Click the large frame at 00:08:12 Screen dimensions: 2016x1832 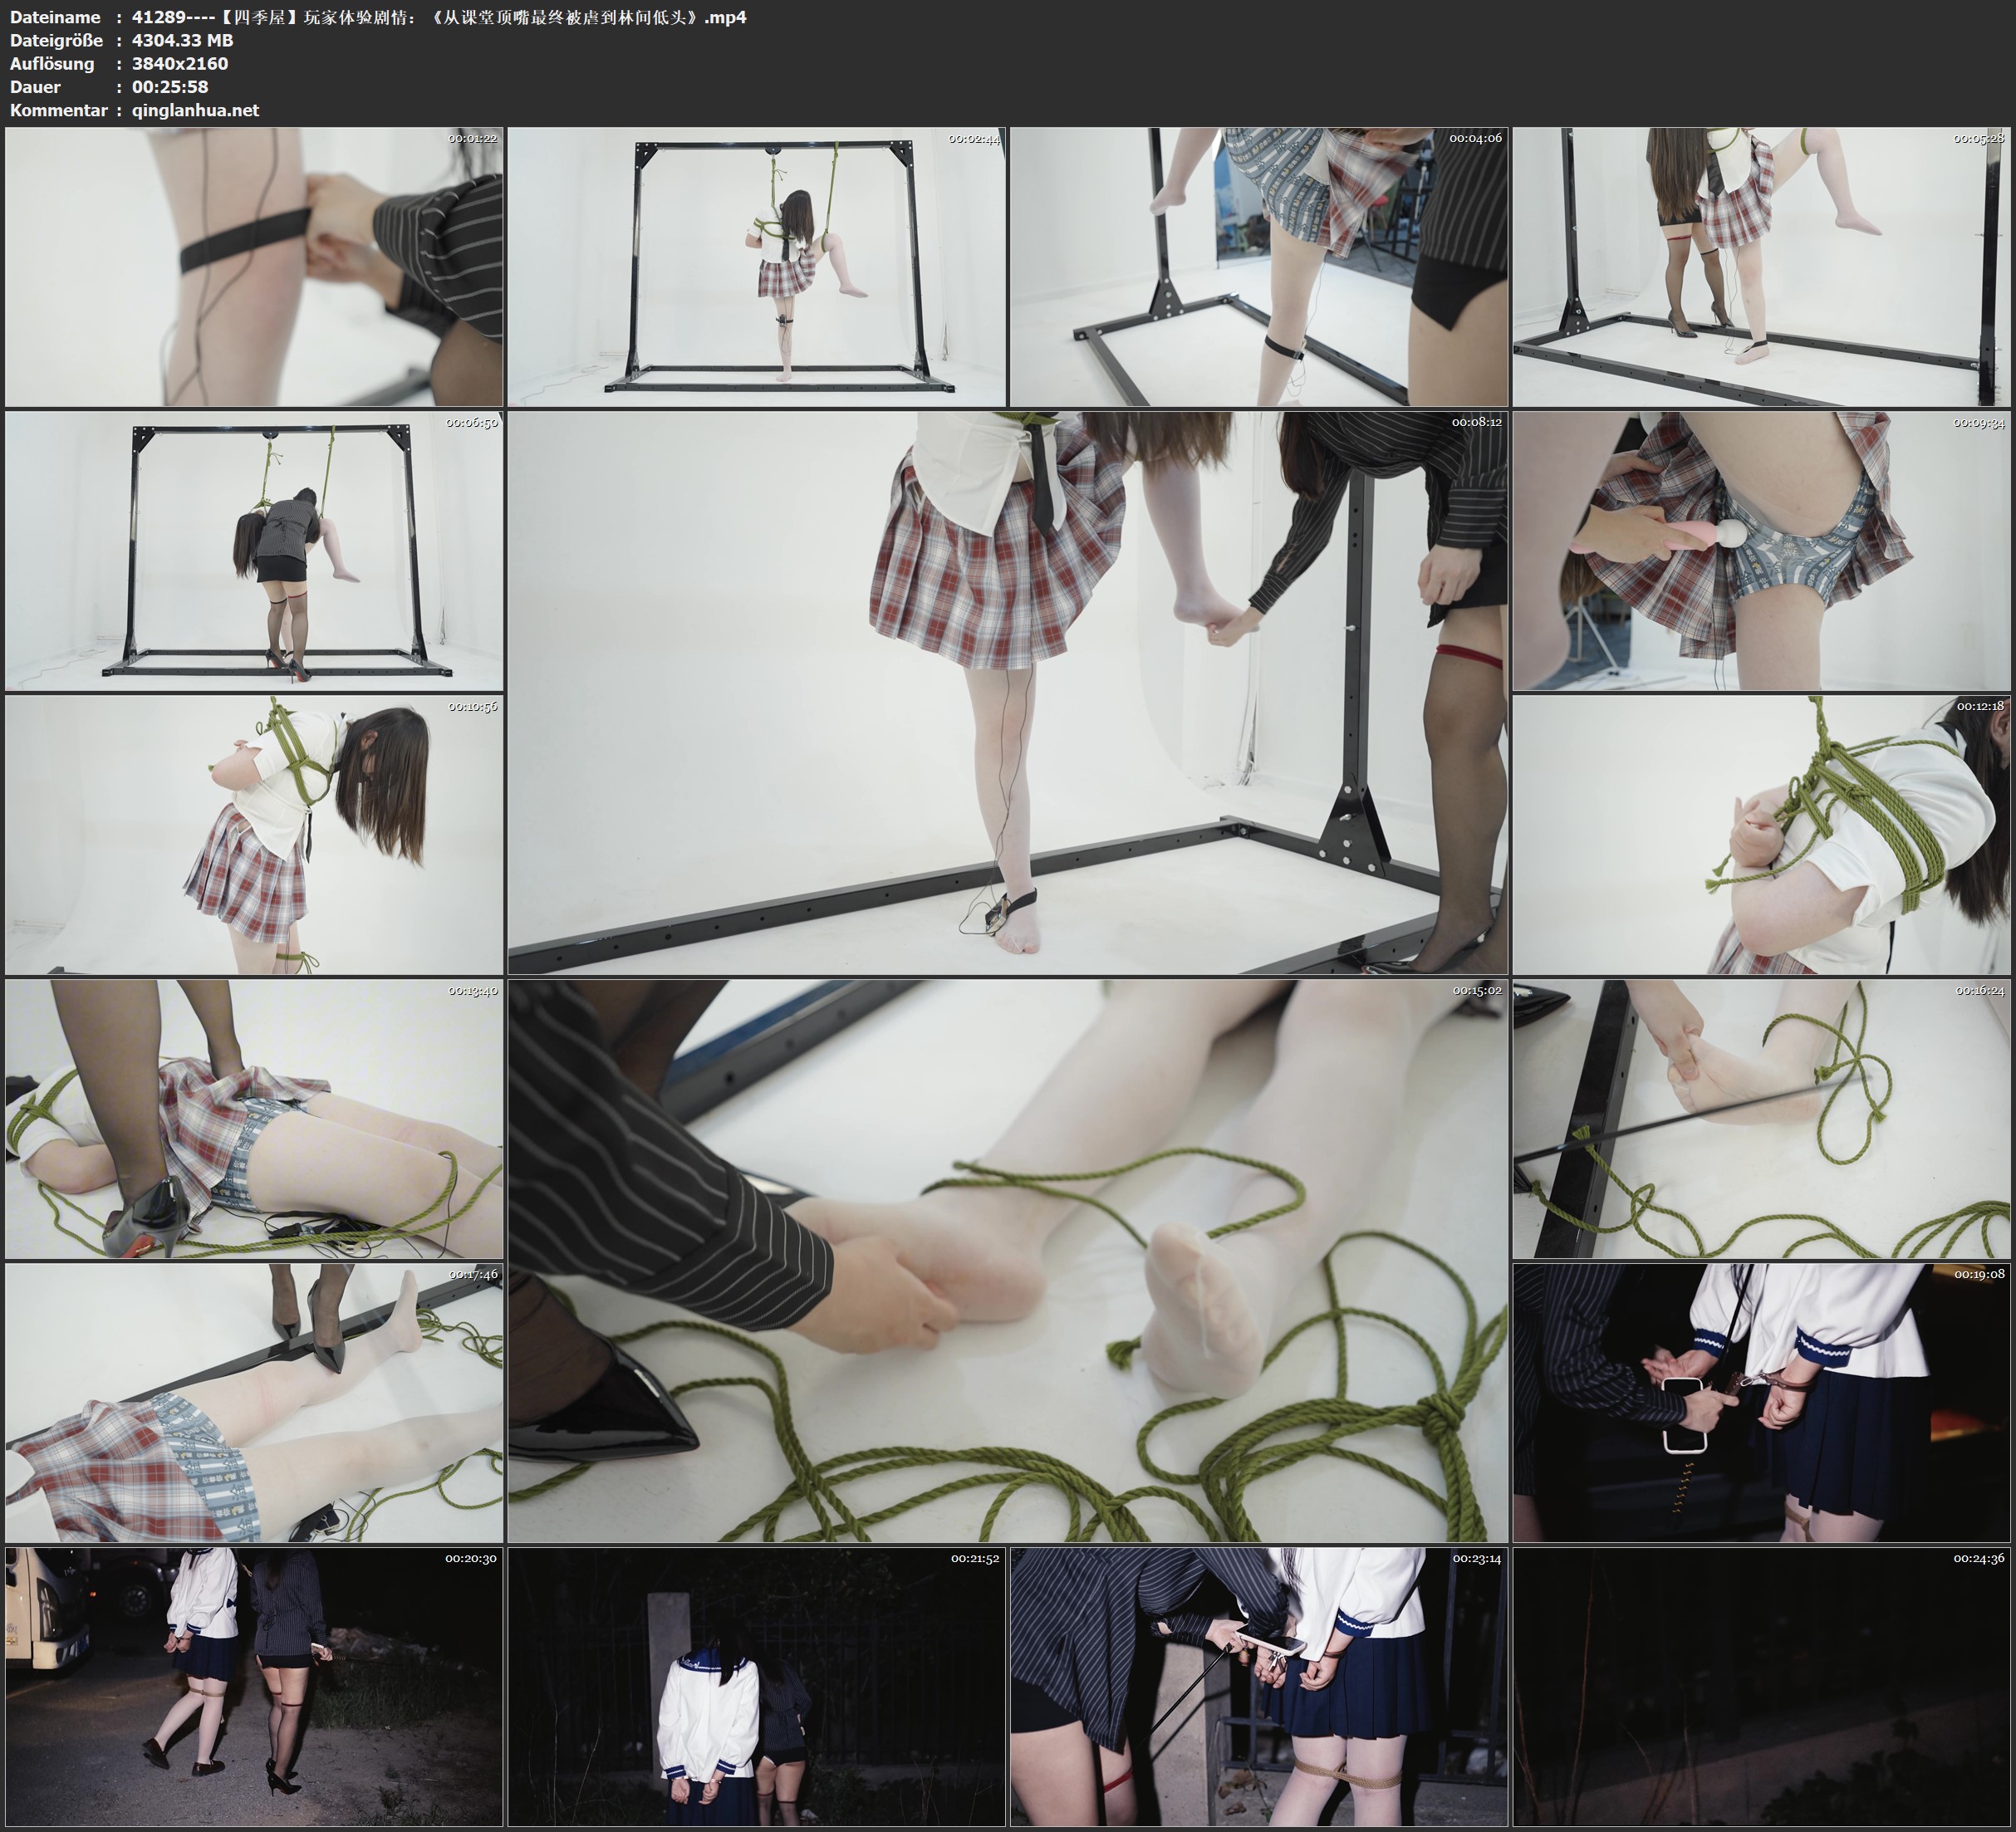coord(1008,693)
